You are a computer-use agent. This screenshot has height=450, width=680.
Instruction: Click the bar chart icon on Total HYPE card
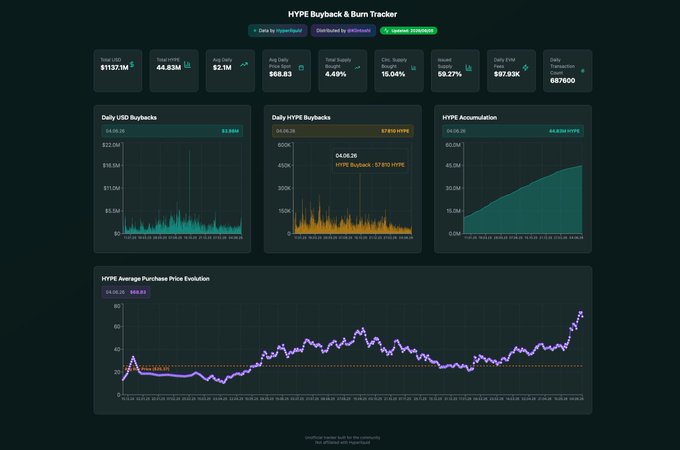tap(187, 65)
